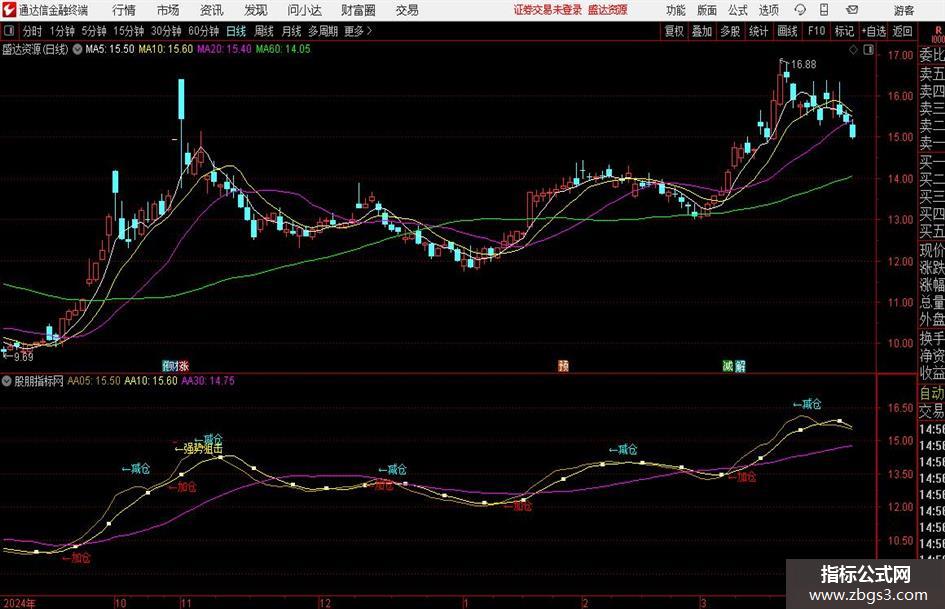Open the 行情 menu

[124, 10]
